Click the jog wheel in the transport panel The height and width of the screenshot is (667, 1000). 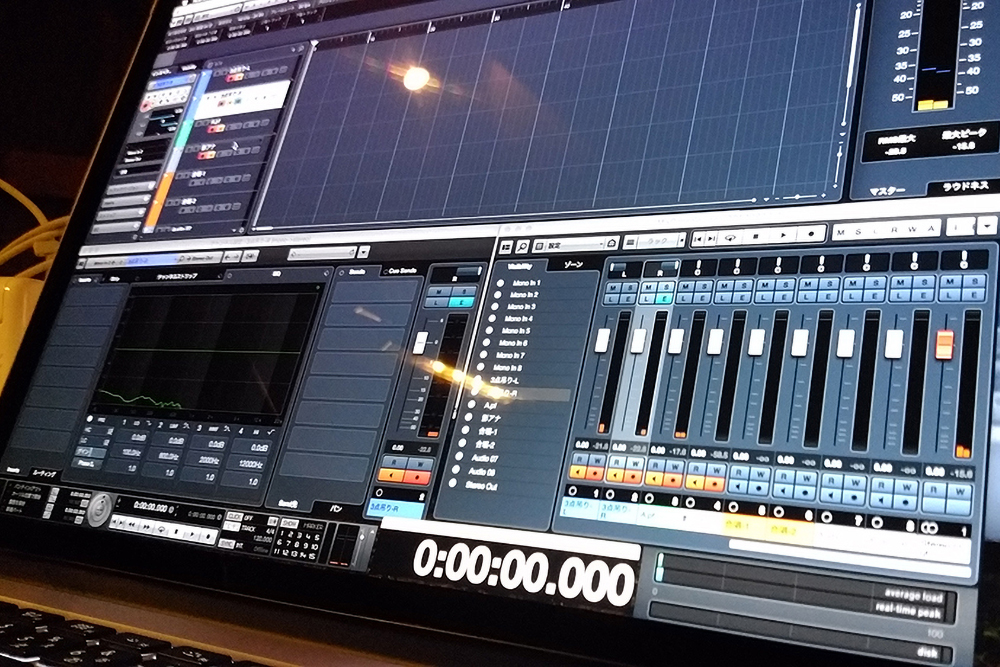pyautogui.click(x=98, y=510)
